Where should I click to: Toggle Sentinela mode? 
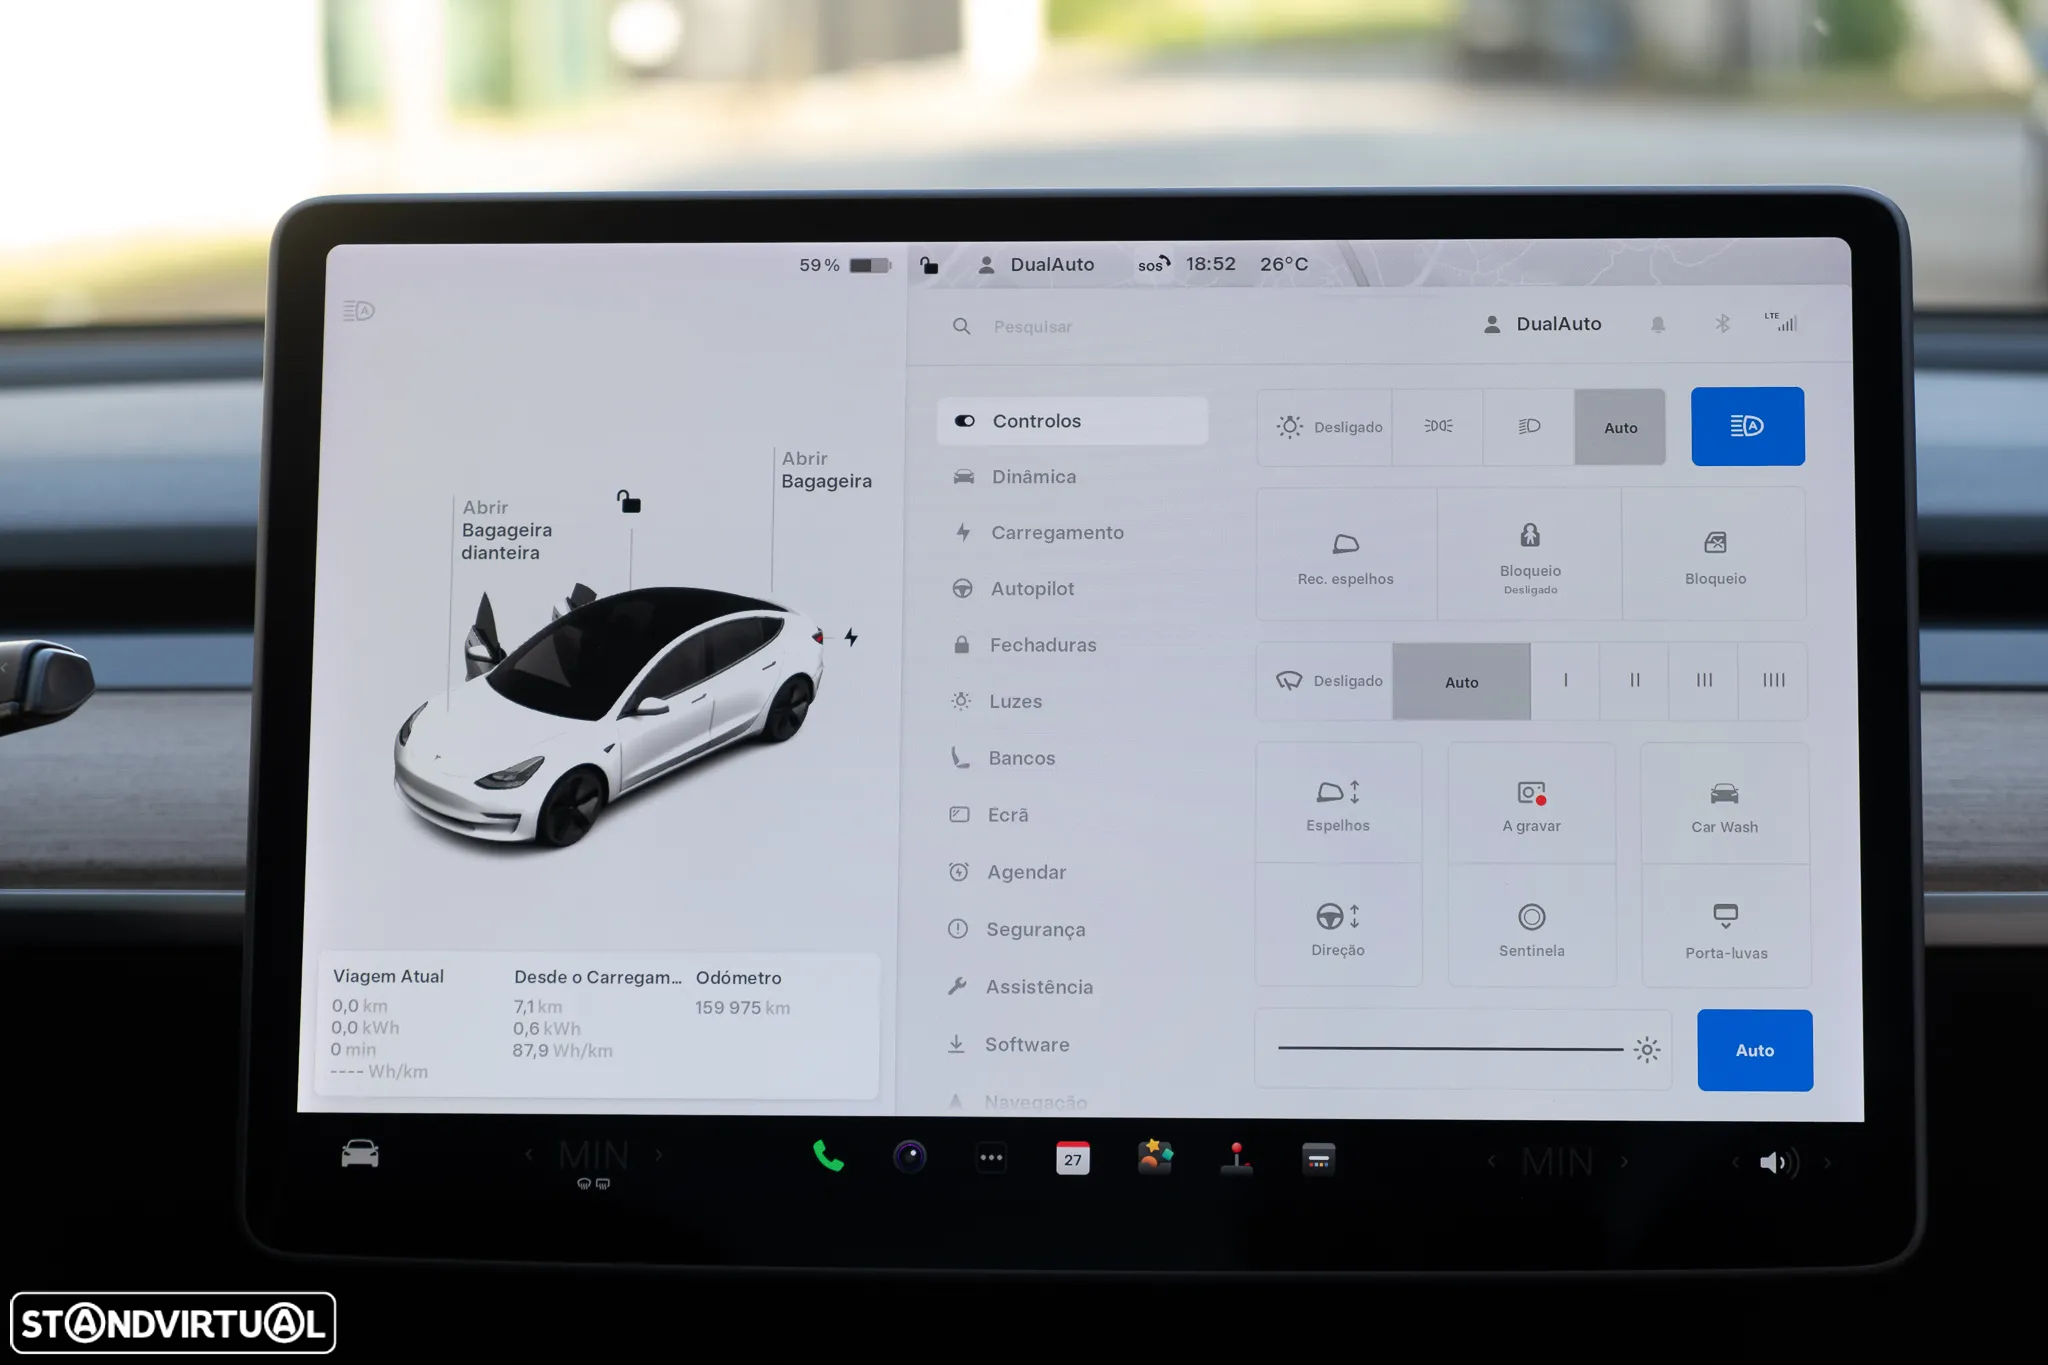pos(1531,928)
